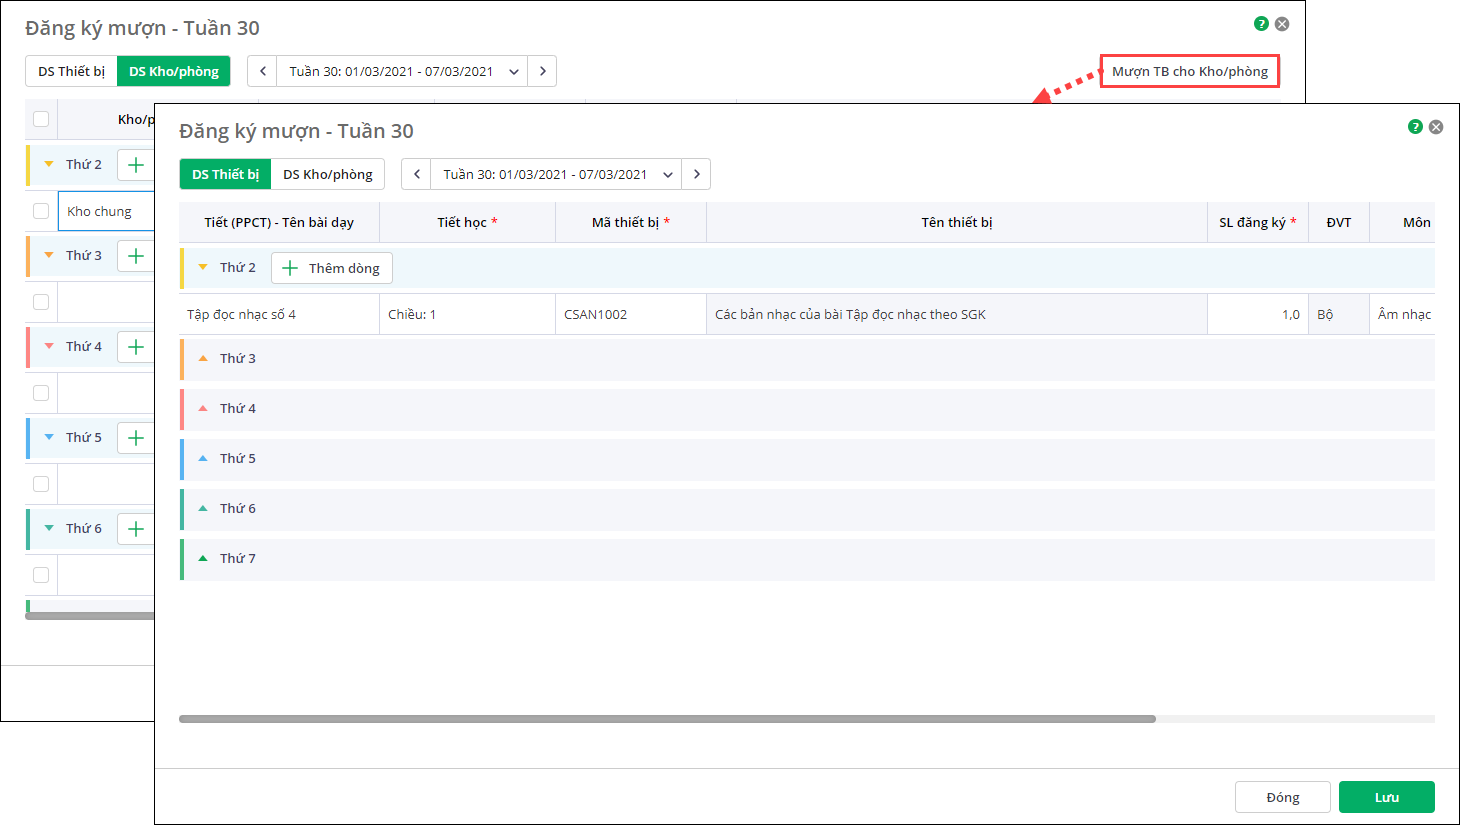
Task: Click the Đóng button
Action: click(x=1283, y=797)
